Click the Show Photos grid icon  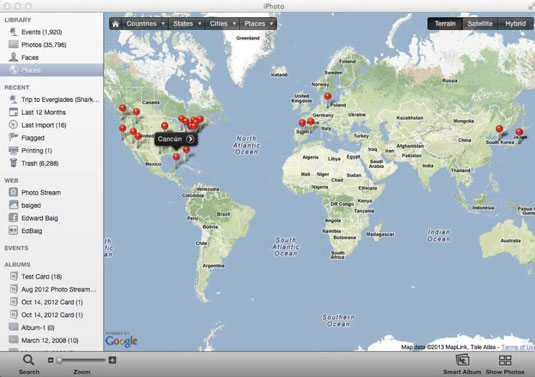tap(505, 360)
